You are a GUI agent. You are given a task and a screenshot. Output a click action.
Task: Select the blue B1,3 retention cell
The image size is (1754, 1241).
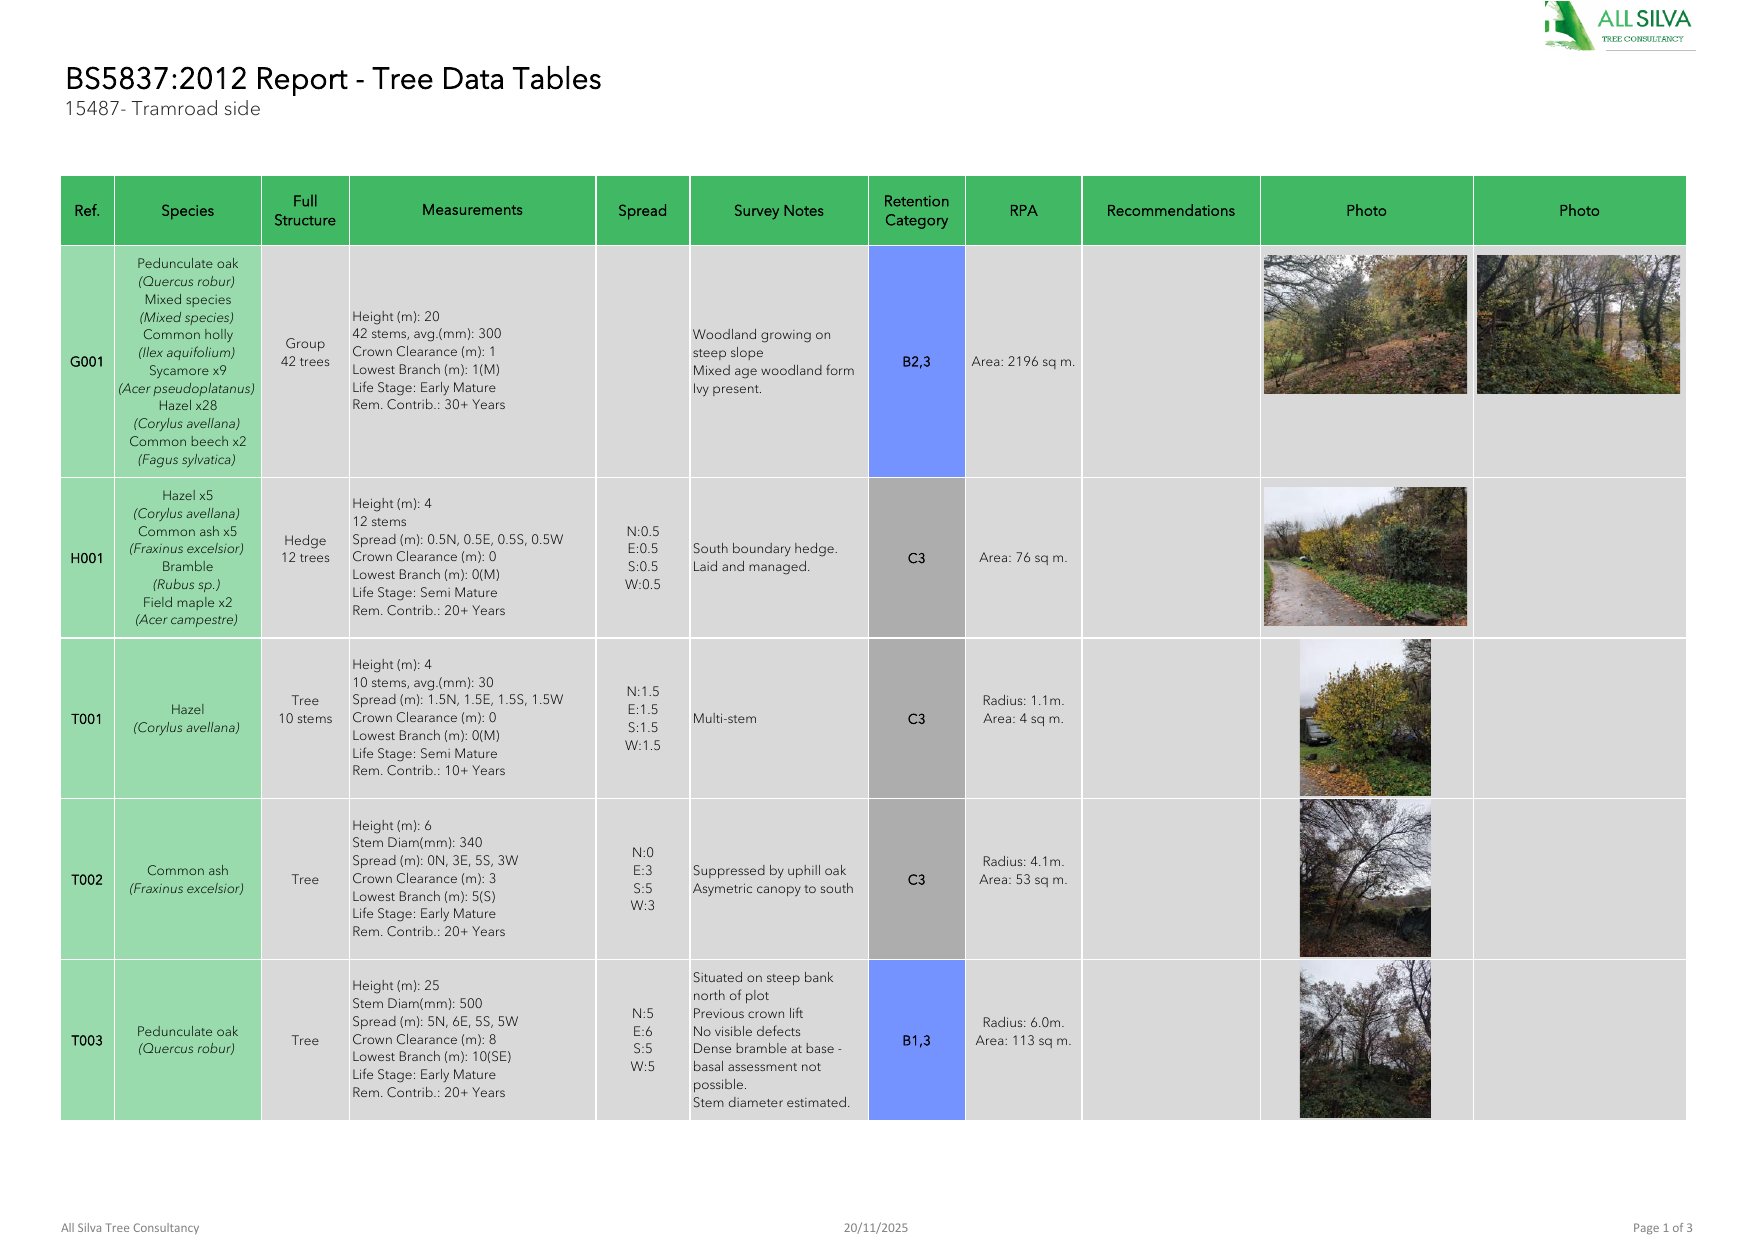click(916, 1040)
